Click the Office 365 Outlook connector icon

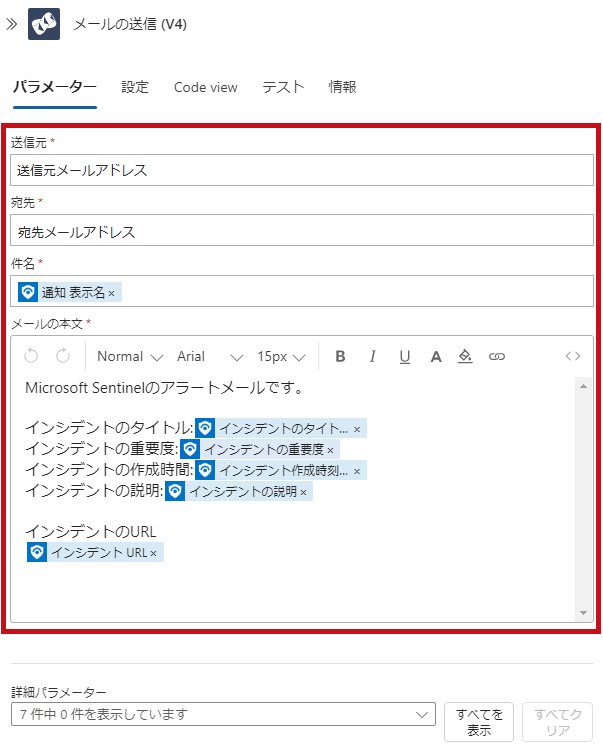(44, 24)
